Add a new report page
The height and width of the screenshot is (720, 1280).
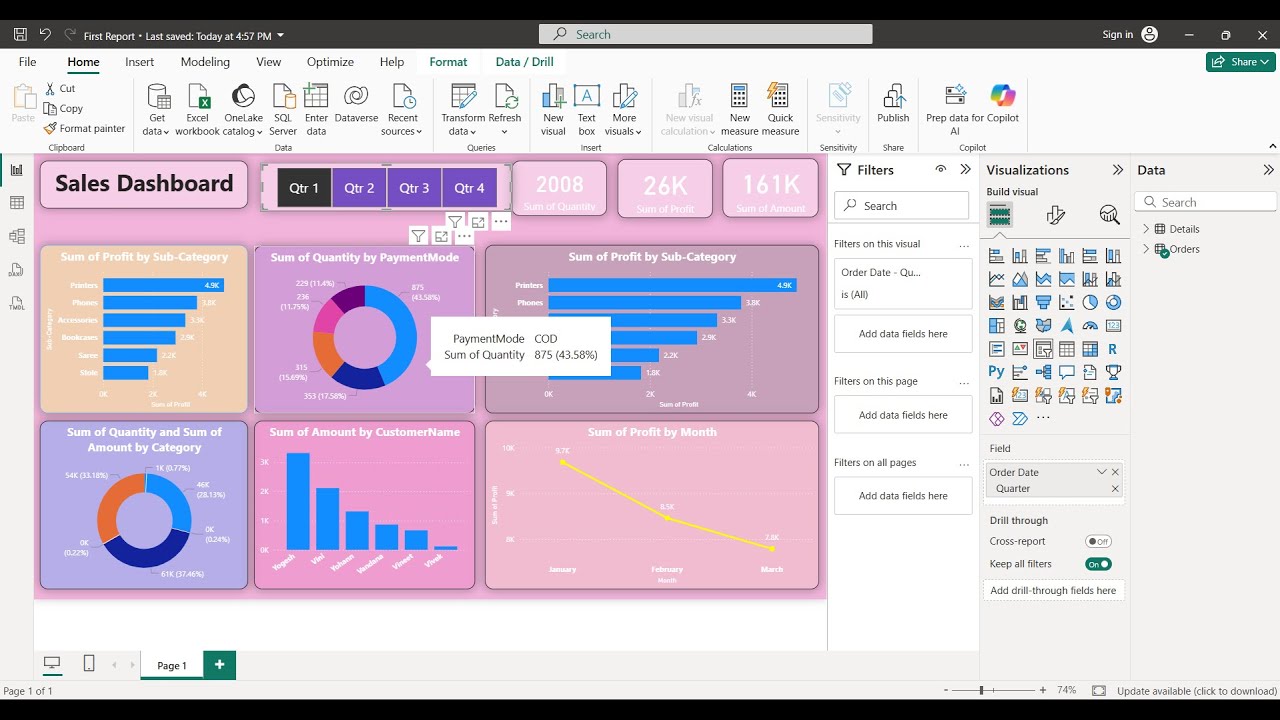(x=219, y=664)
